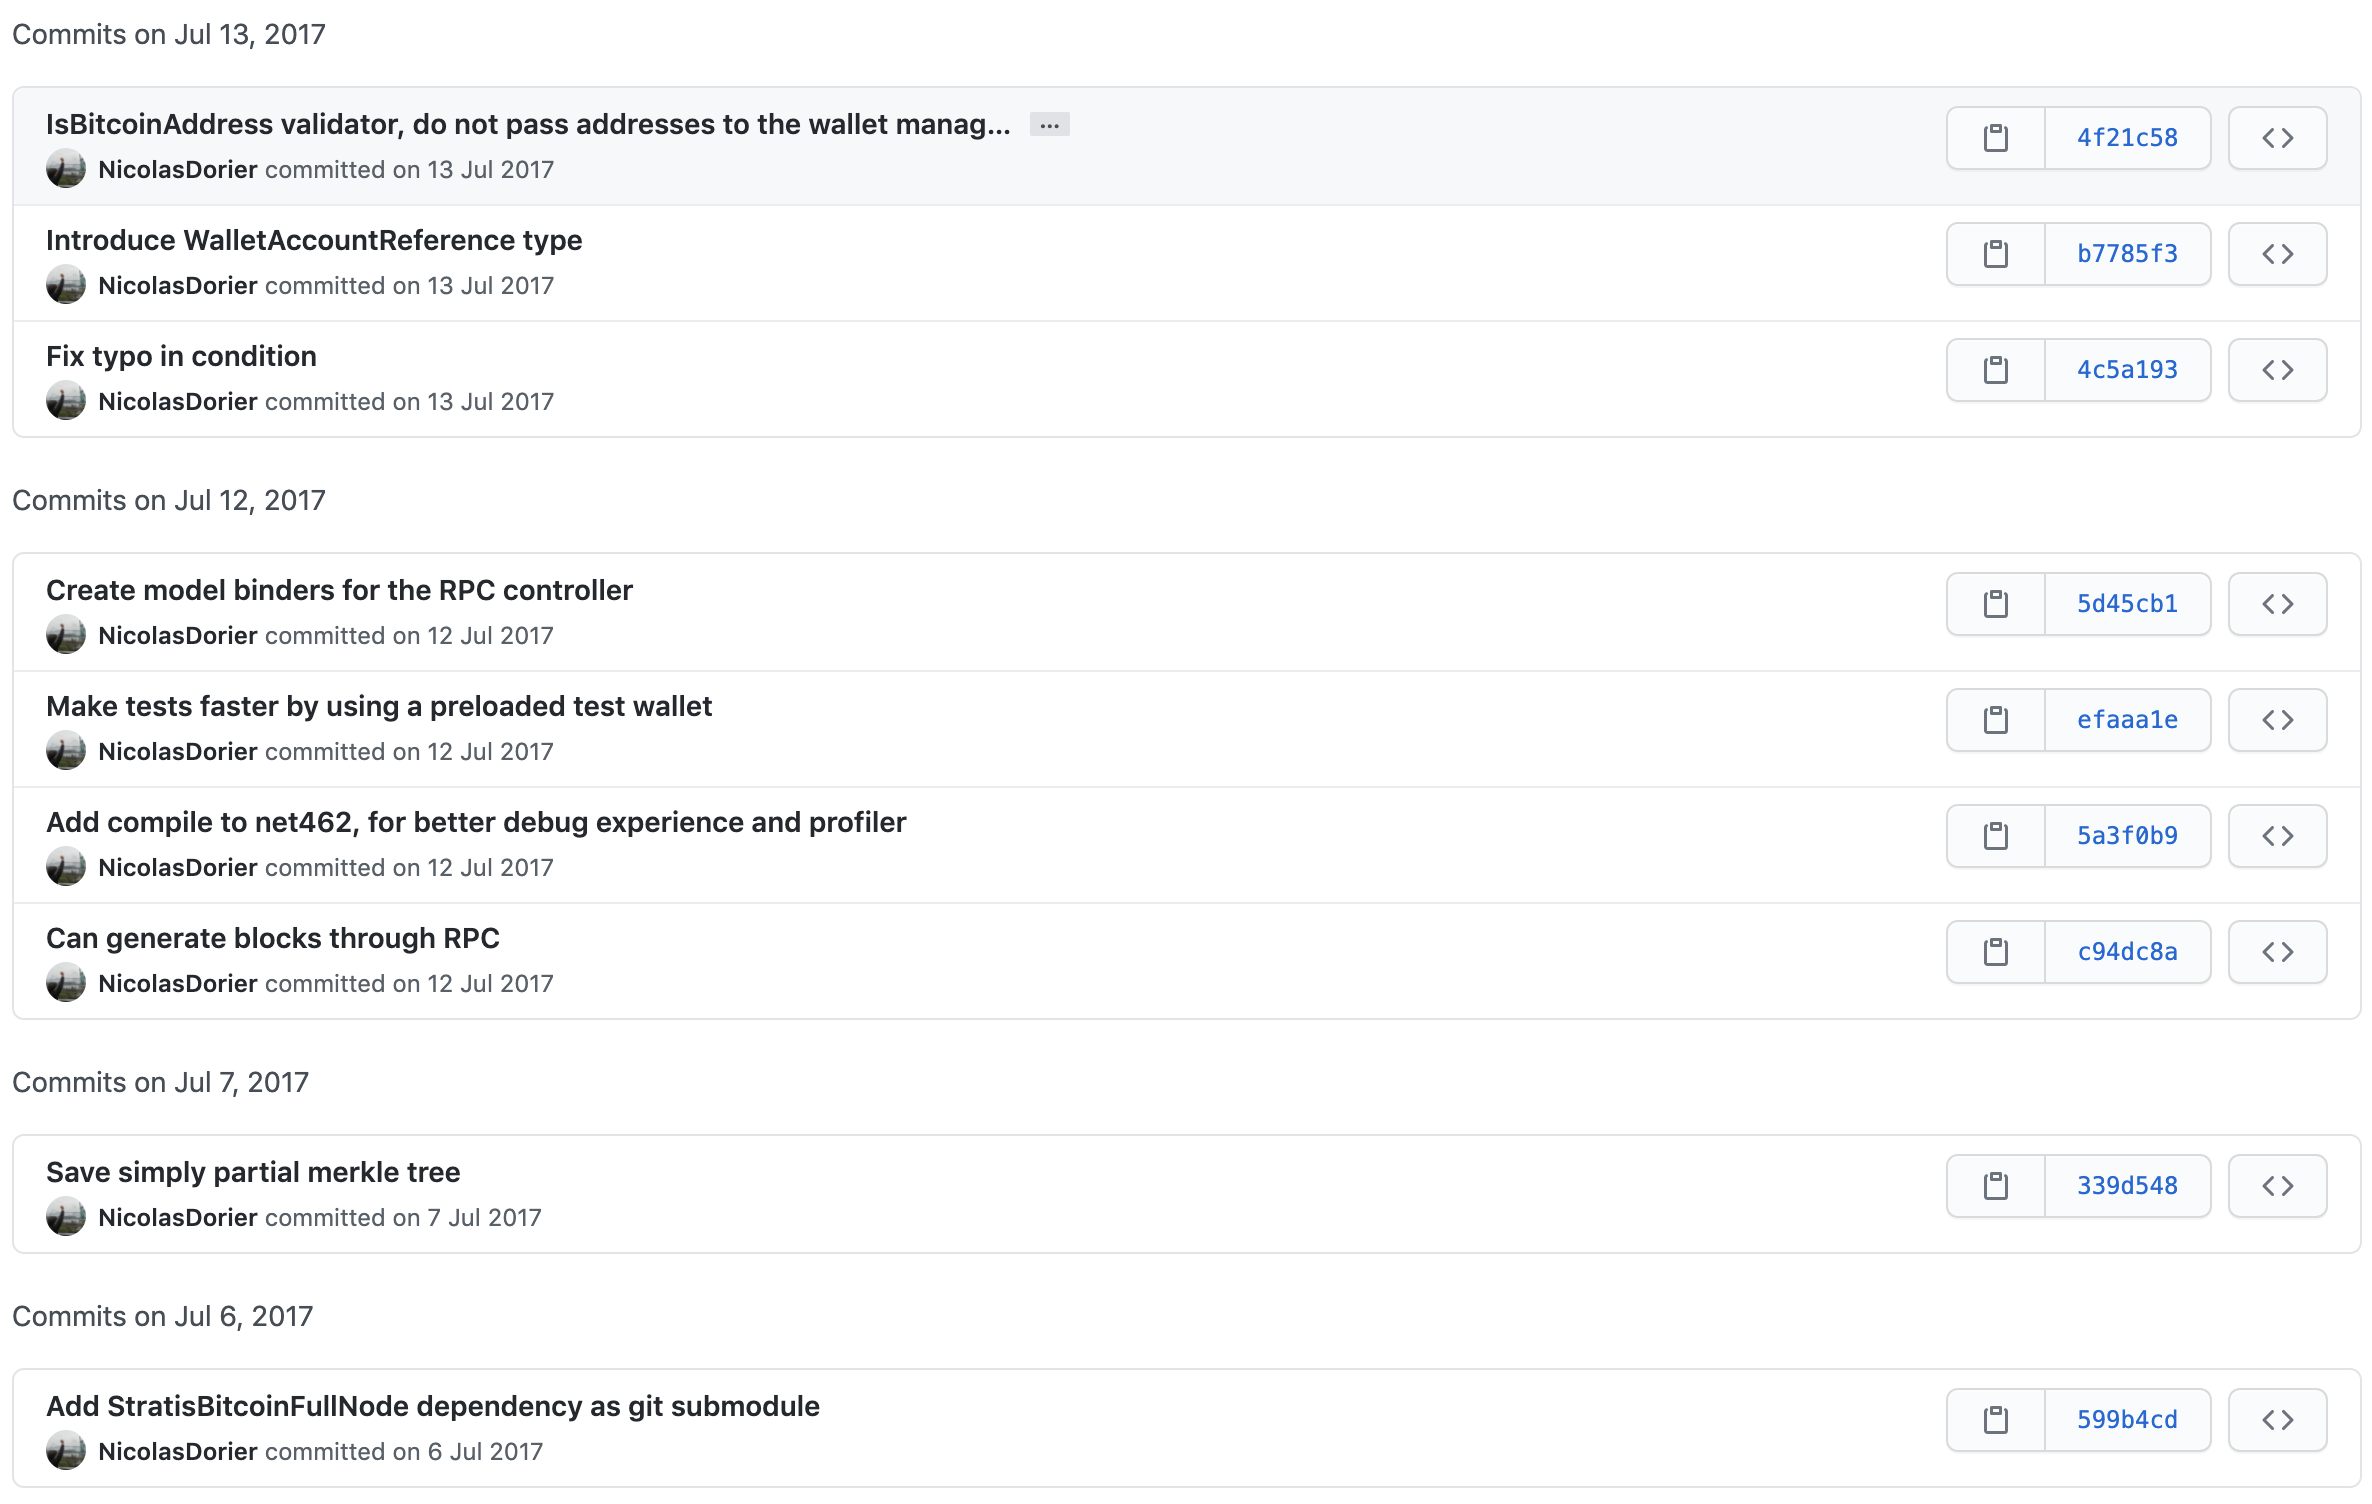Browse repository at commit efaaa1e
The image size is (2372, 1504).
tap(2277, 720)
